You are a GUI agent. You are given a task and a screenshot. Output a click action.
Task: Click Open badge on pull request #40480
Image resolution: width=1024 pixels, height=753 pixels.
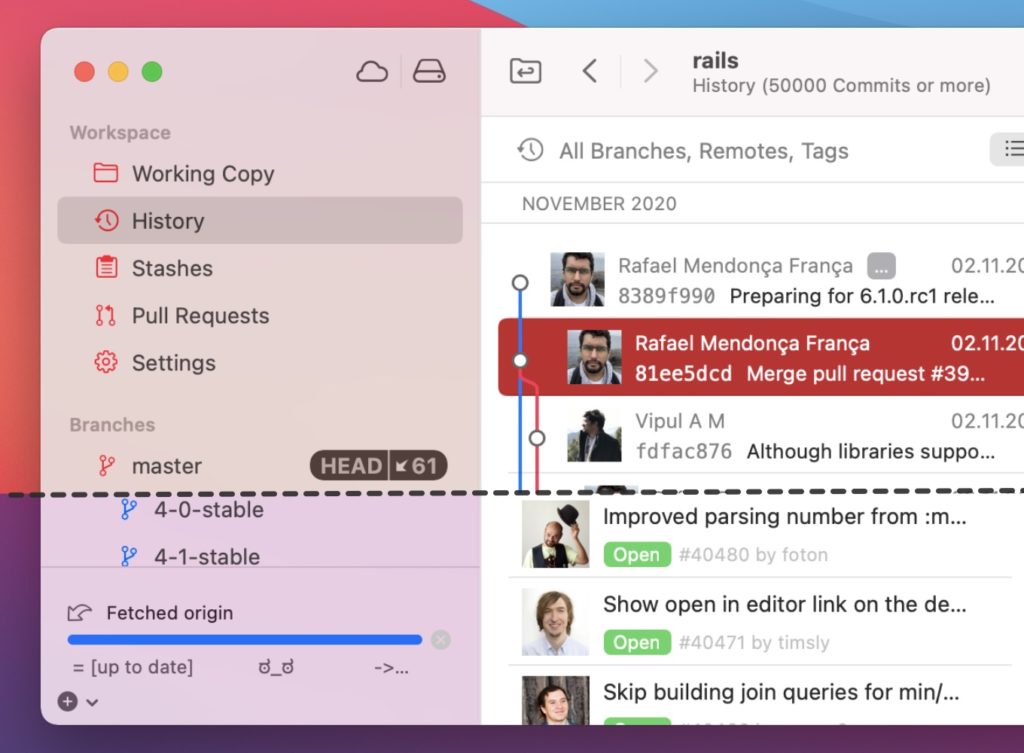click(637, 554)
